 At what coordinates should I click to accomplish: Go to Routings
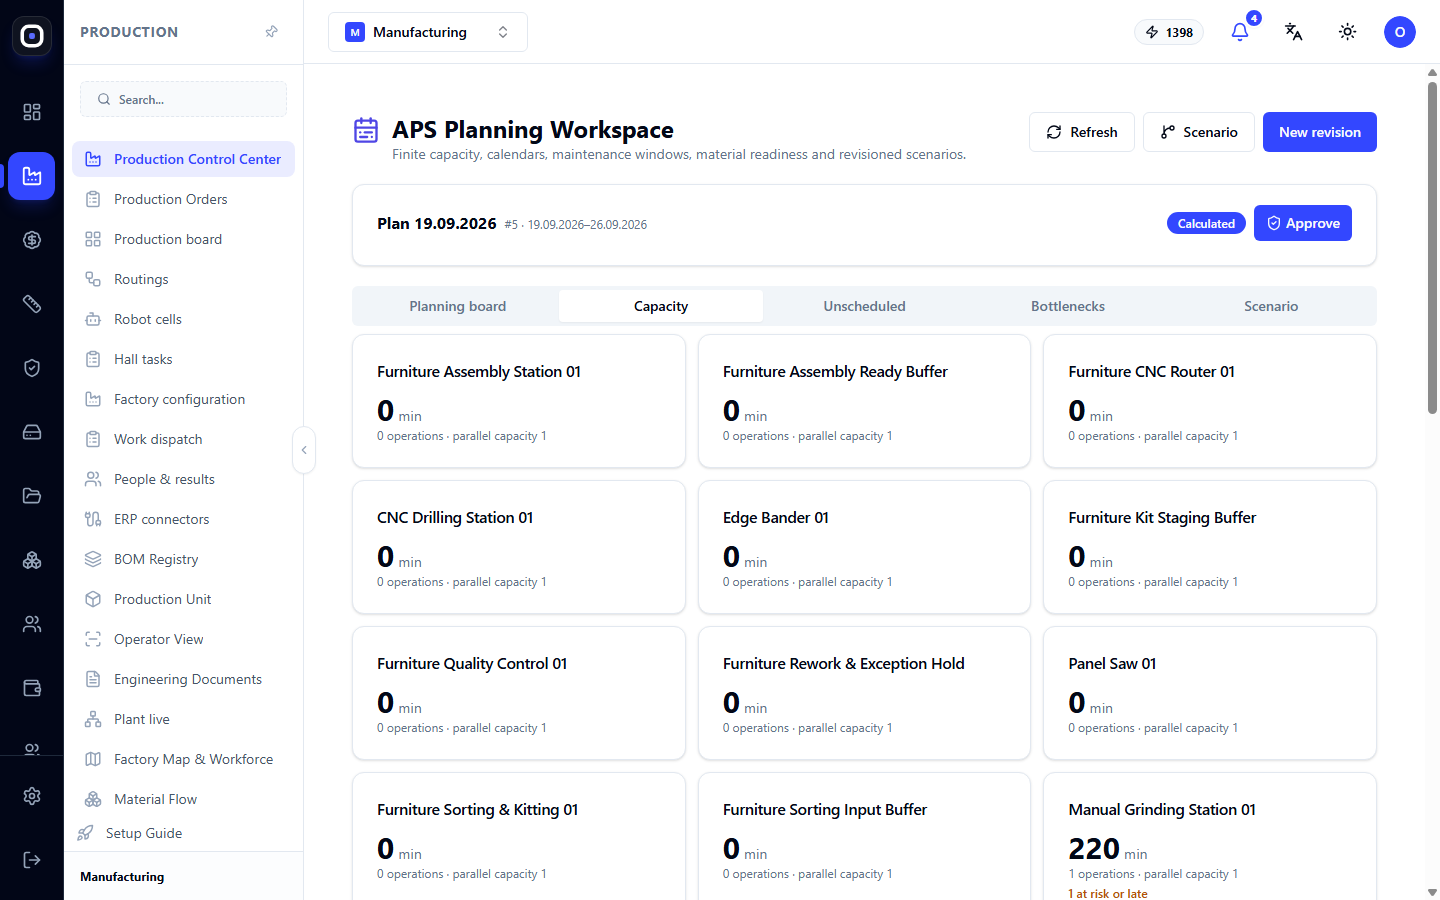click(183, 279)
